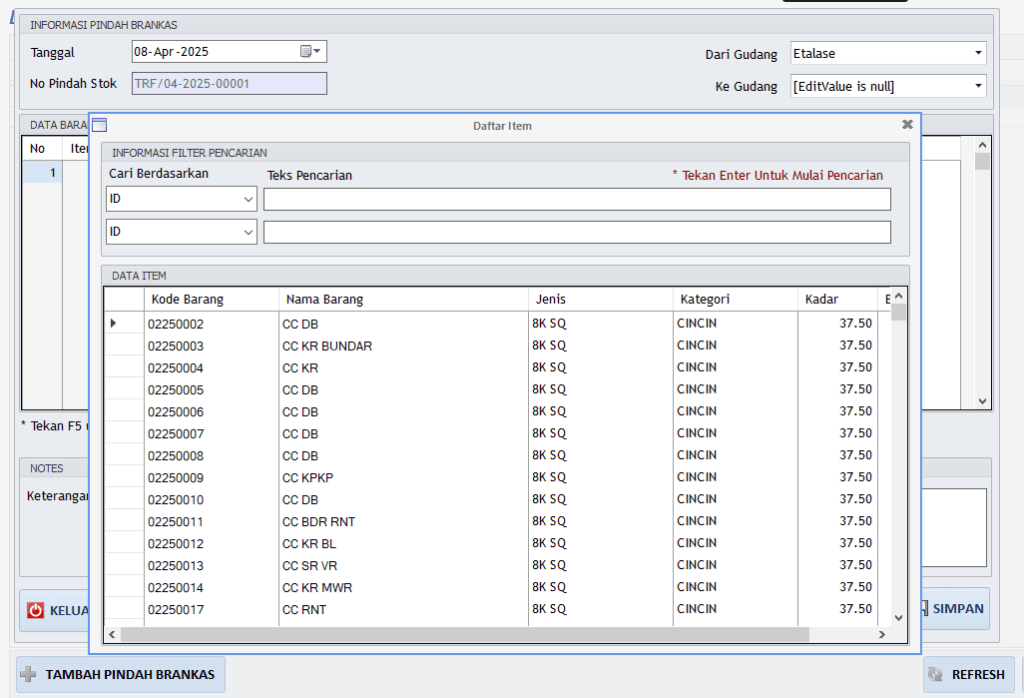Click the item name CC KR BL
The height and width of the screenshot is (698, 1024).
click(309, 544)
